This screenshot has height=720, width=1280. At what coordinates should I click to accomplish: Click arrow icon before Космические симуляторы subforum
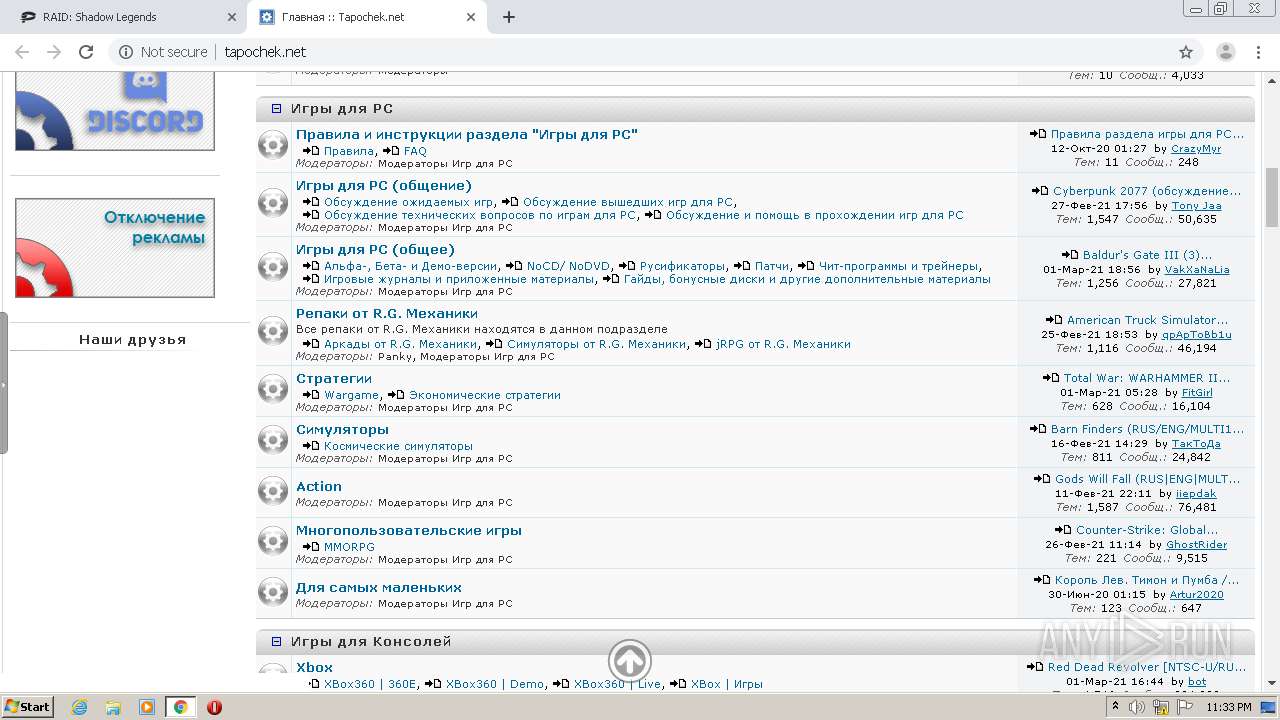click(x=311, y=446)
